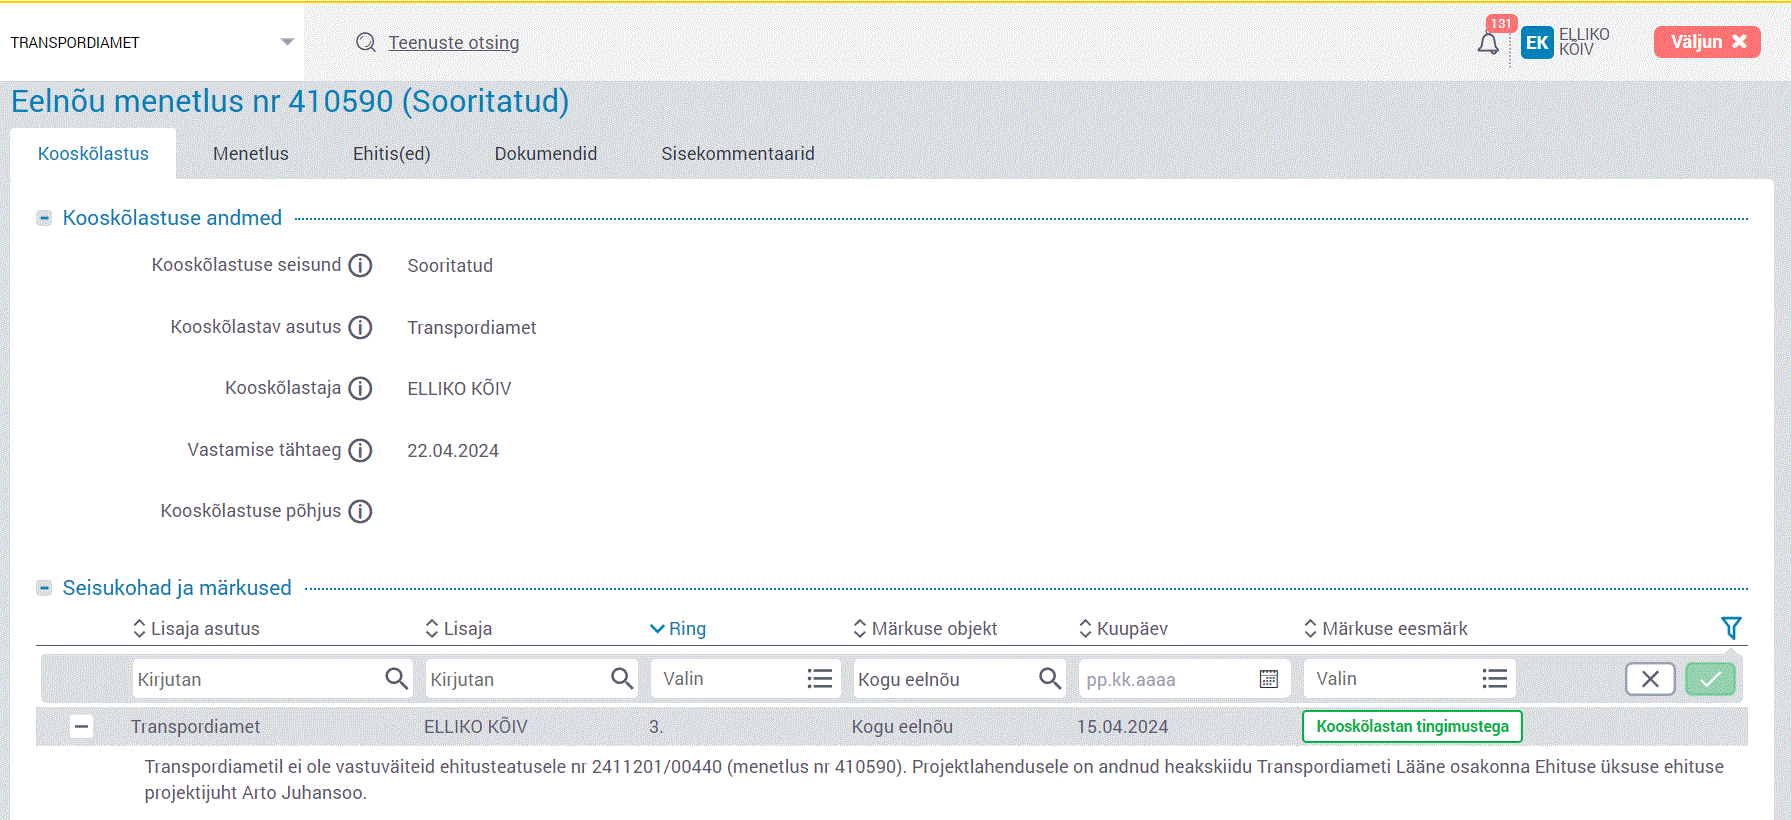This screenshot has width=1791, height=820.
Task: Apply filters with the green checkmark button
Action: coord(1710,679)
